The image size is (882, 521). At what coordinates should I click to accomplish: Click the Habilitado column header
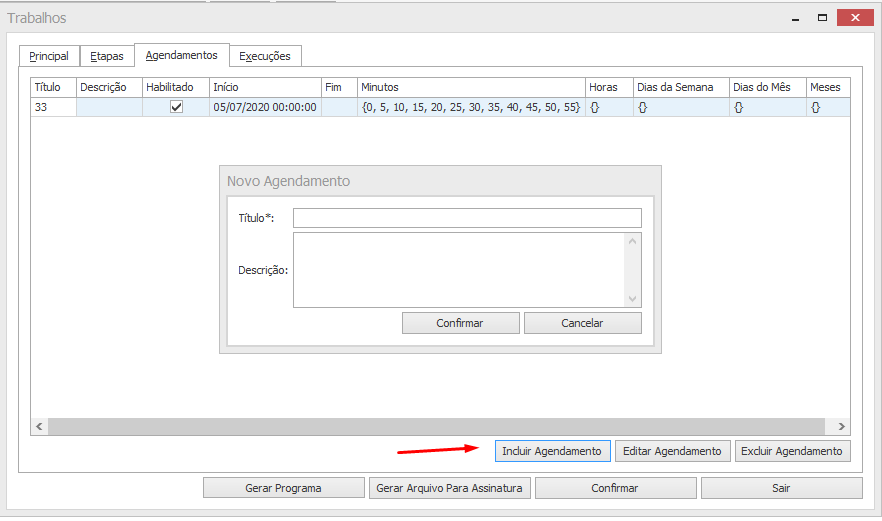[176, 87]
